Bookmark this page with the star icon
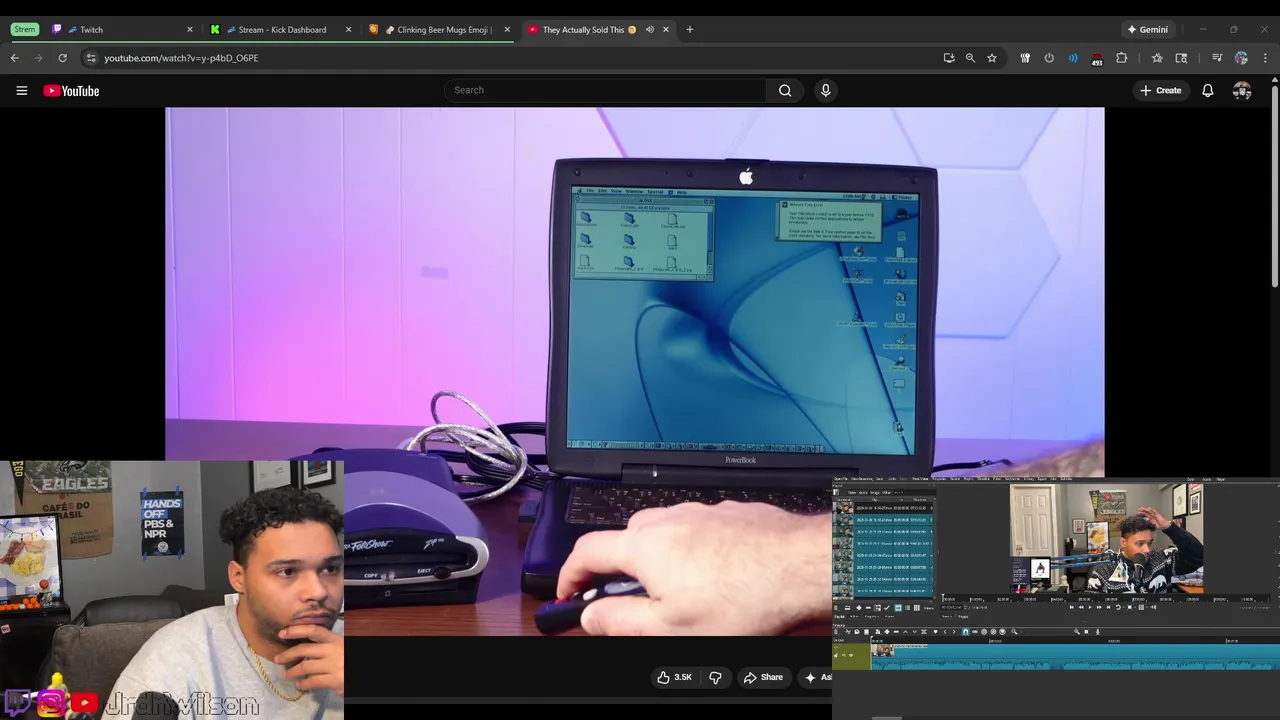 (x=992, y=58)
